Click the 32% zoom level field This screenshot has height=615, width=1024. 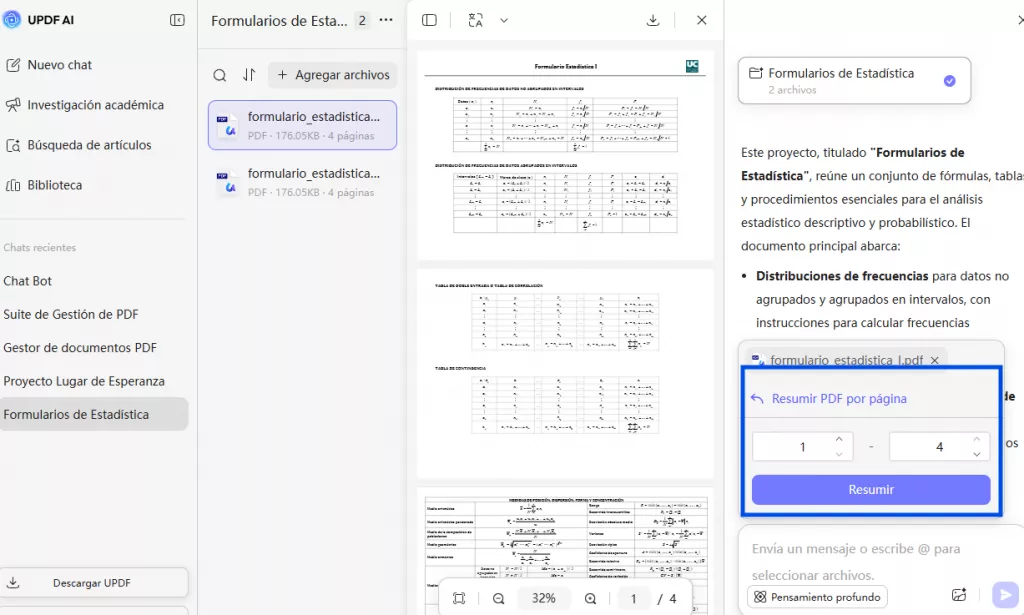tap(543, 598)
